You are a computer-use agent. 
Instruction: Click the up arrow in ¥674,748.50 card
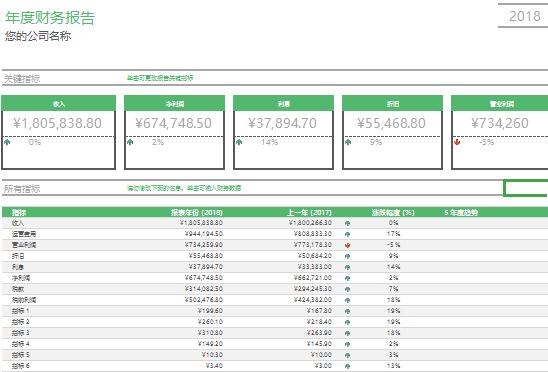(130, 142)
